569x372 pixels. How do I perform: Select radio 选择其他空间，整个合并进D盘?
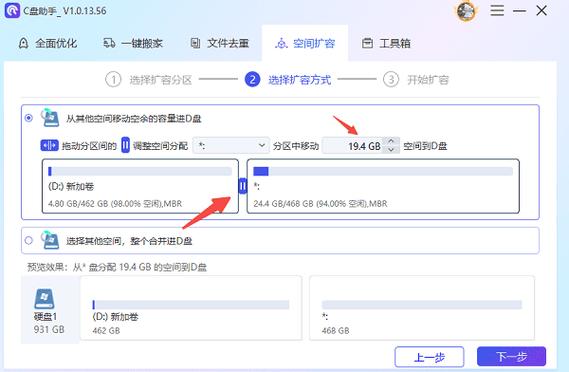29,240
